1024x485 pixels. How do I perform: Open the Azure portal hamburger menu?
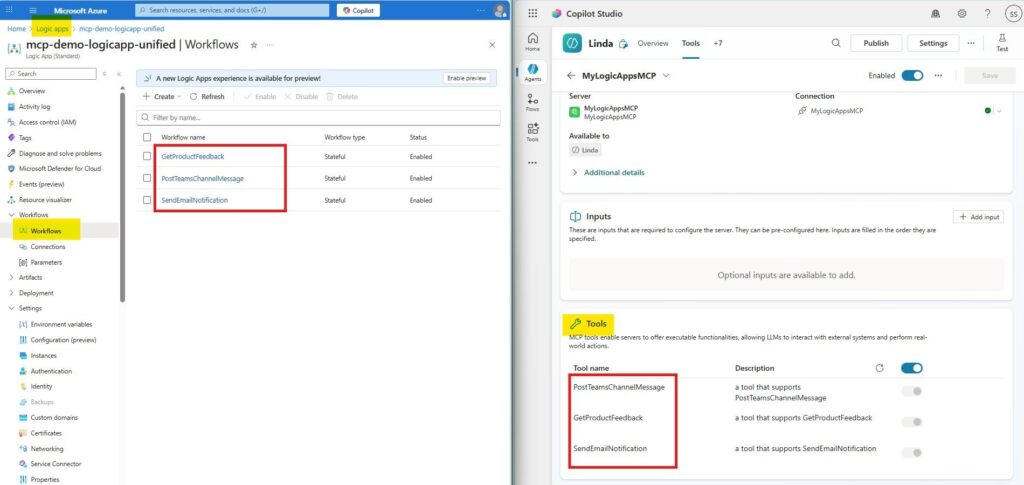(x=33, y=10)
